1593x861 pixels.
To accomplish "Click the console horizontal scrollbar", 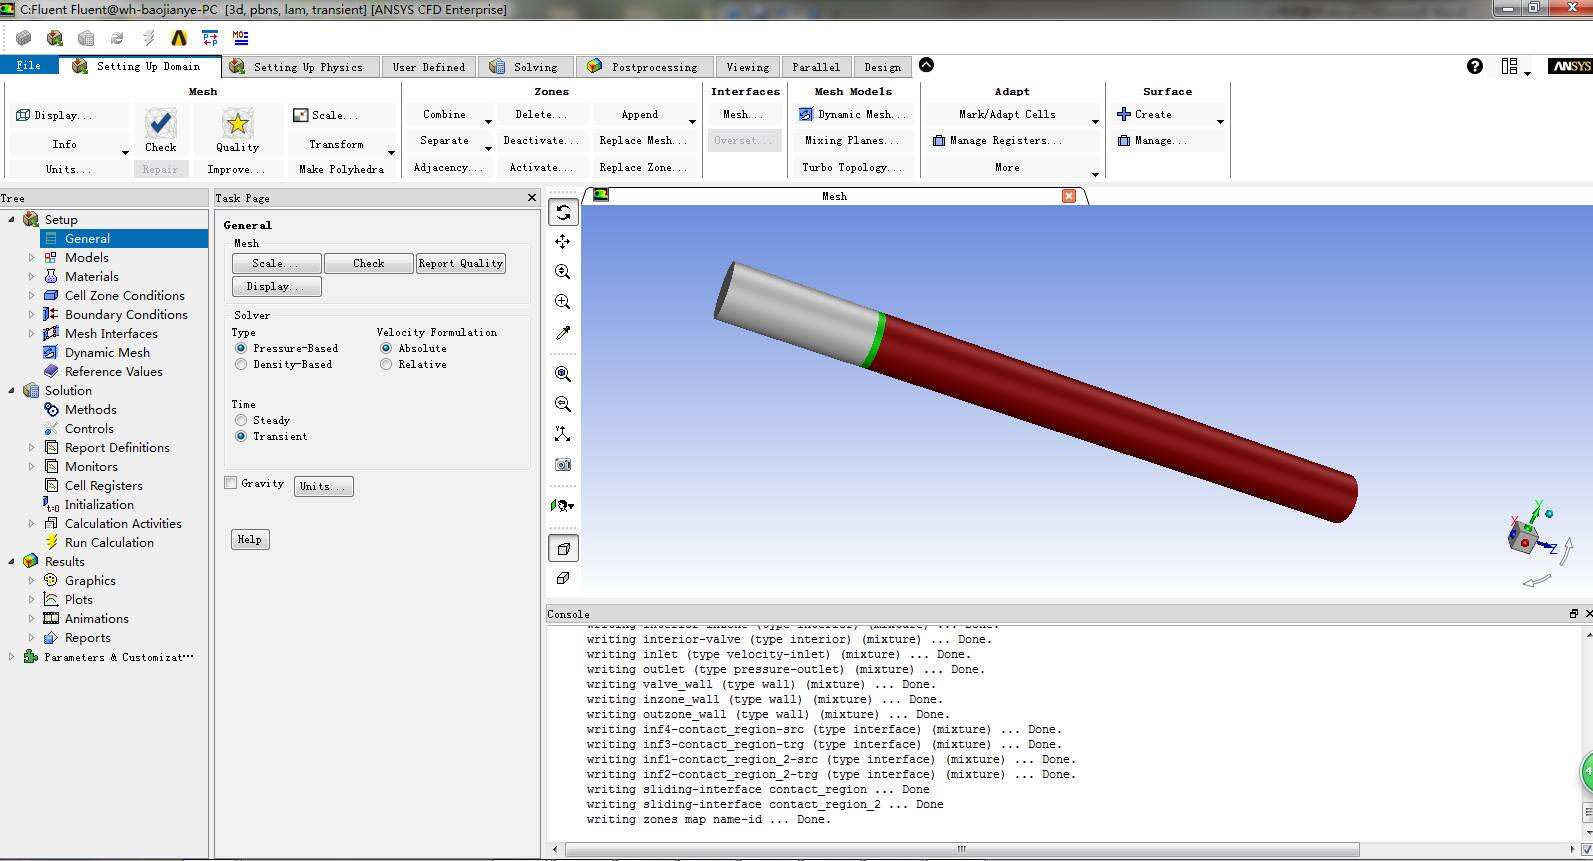I will [960, 849].
